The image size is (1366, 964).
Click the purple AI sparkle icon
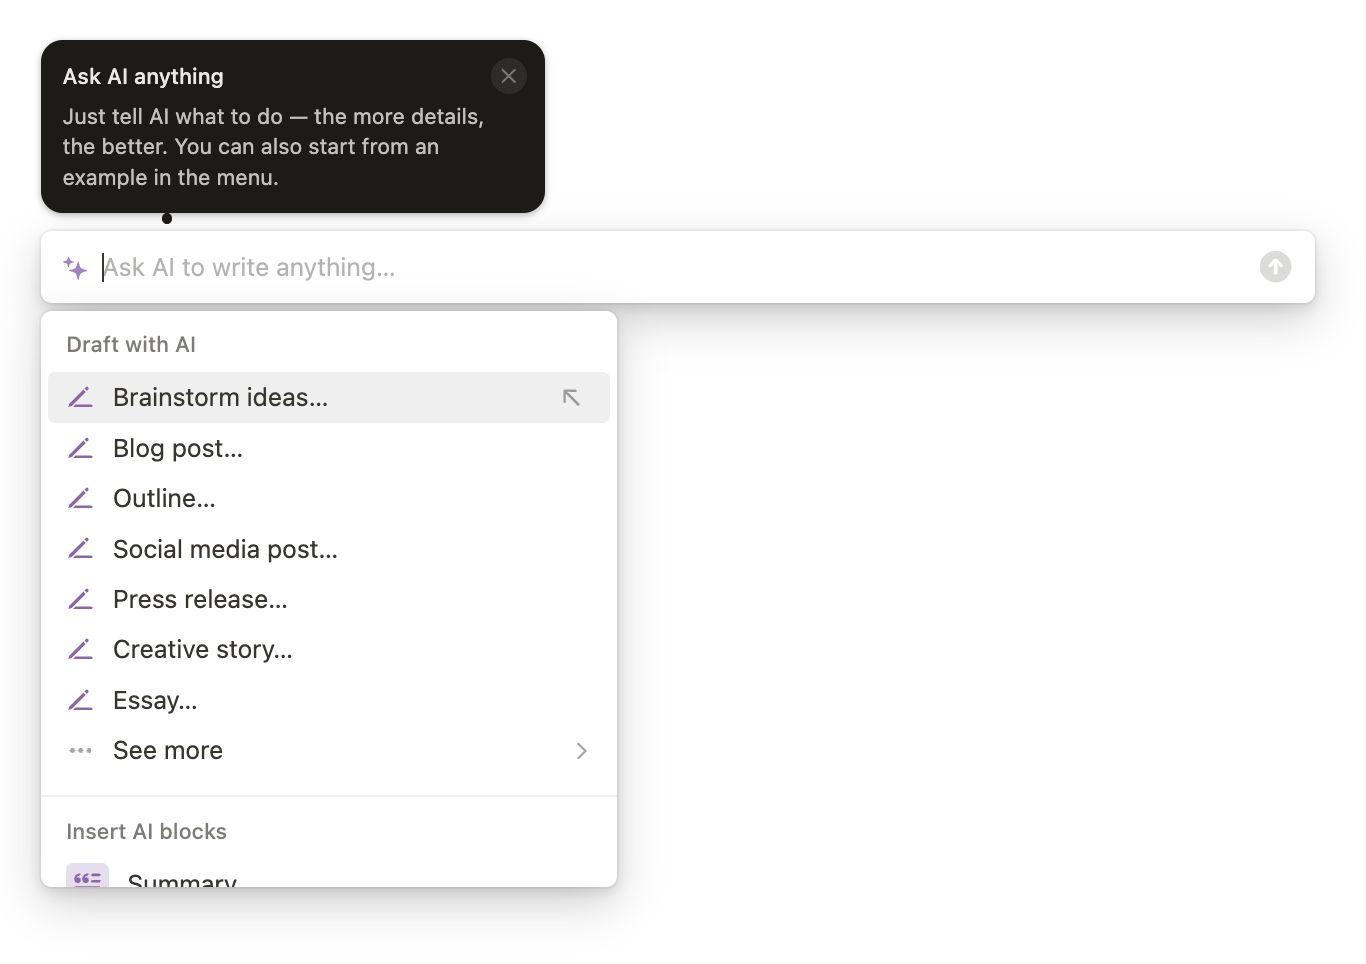(x=75, y=267)
